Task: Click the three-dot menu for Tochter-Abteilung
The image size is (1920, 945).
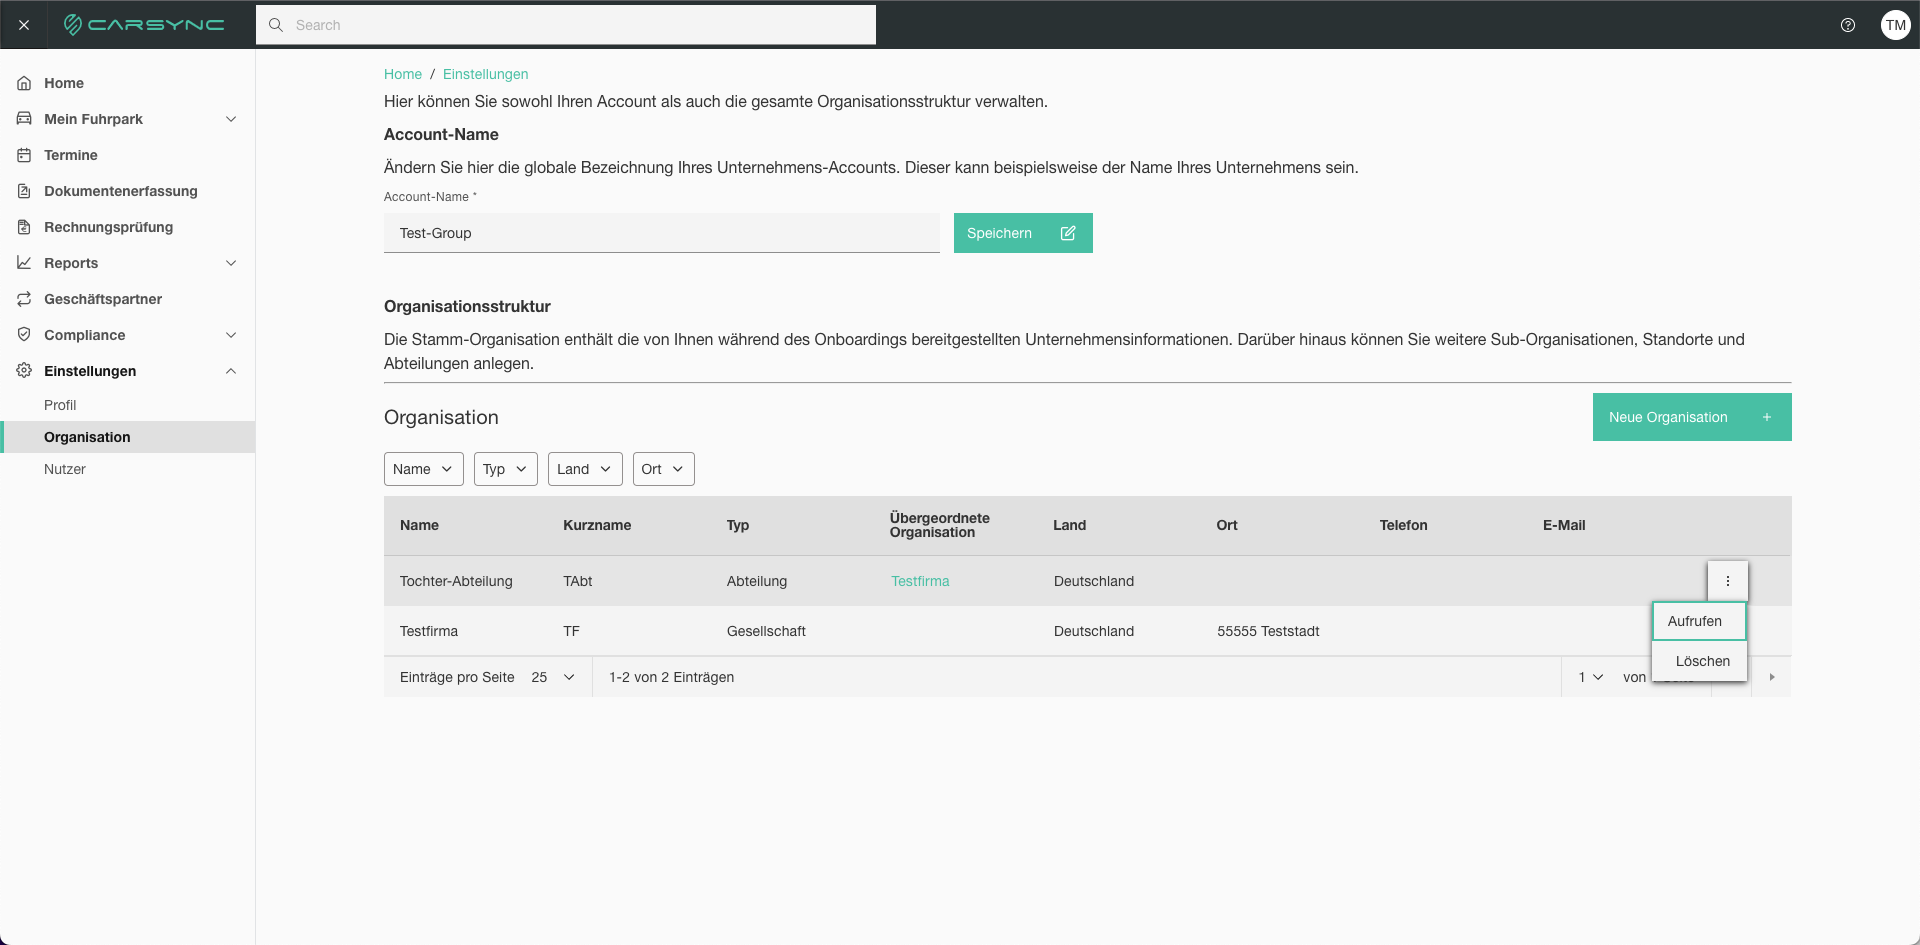Action: tap(1727, 581)
